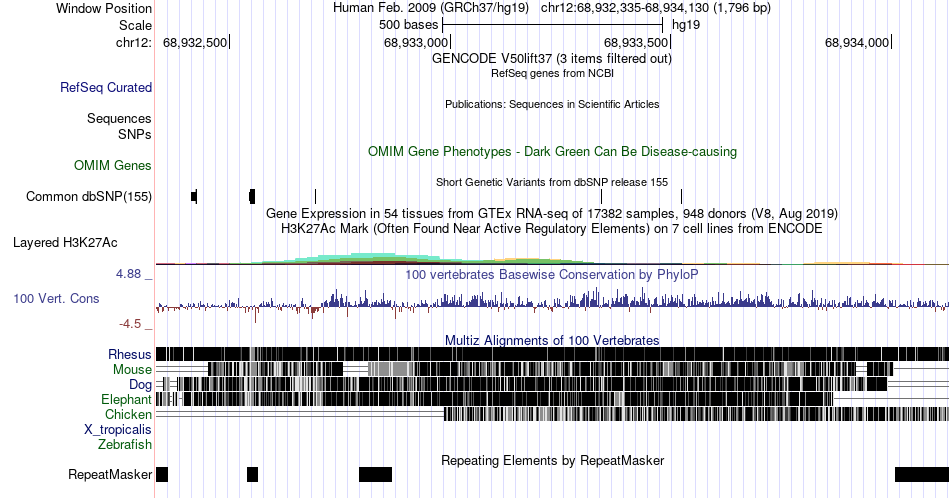The width and height of the screenshot is (950, 498).
Task: Select the Mouse alignment row label
Action: click(x=132, y=370)
